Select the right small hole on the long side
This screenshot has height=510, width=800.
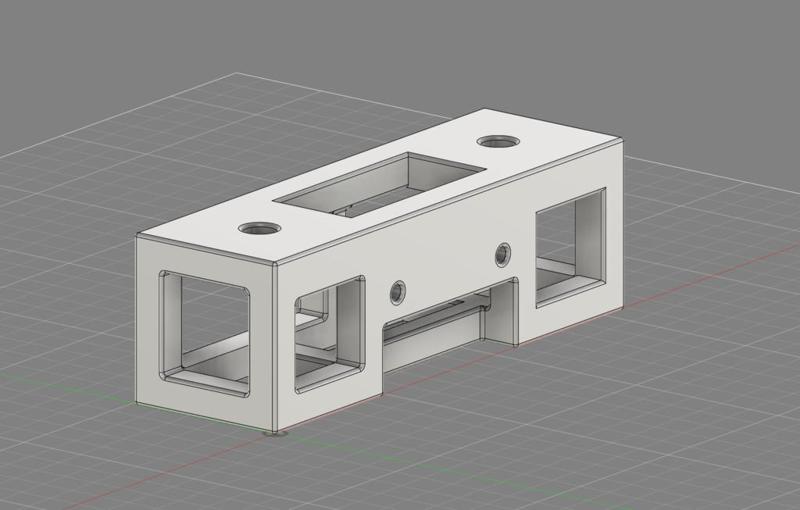pyautogui.click(x=503, y=254)
